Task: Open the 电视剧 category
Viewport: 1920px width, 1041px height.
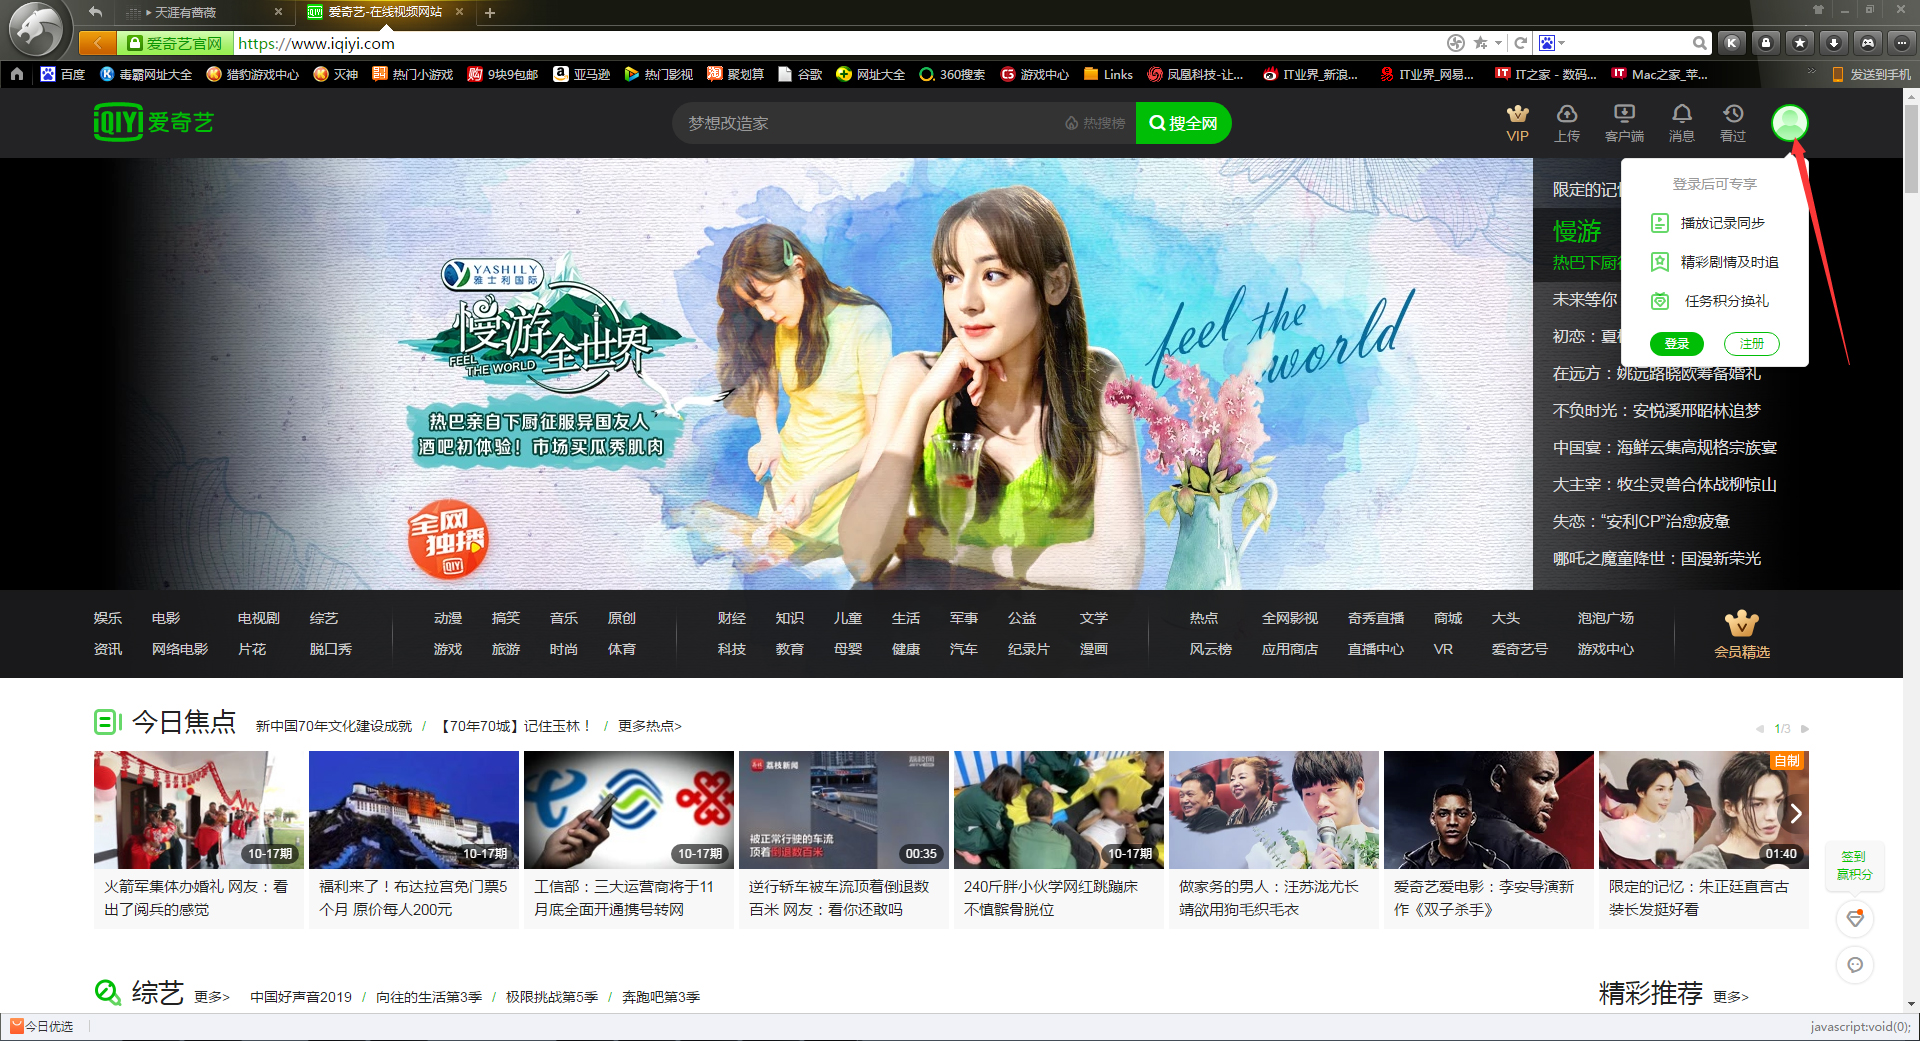Action: pyautogui.click(x=258, y=618)
